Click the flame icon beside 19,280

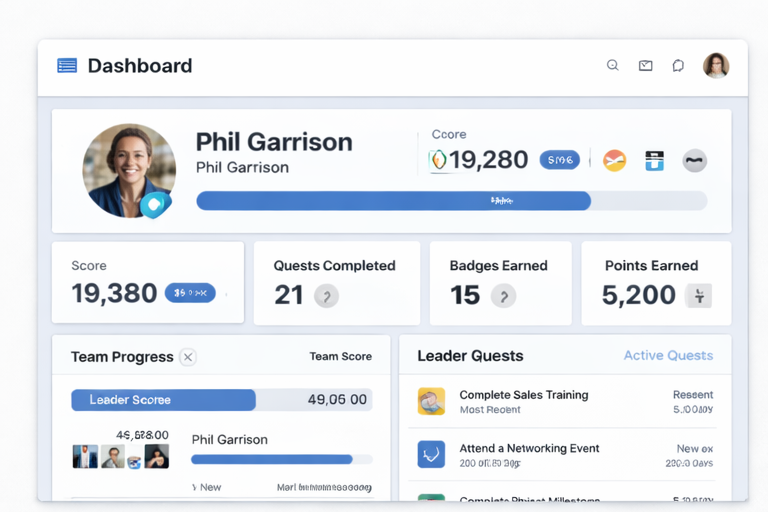[x=439, y=160]
